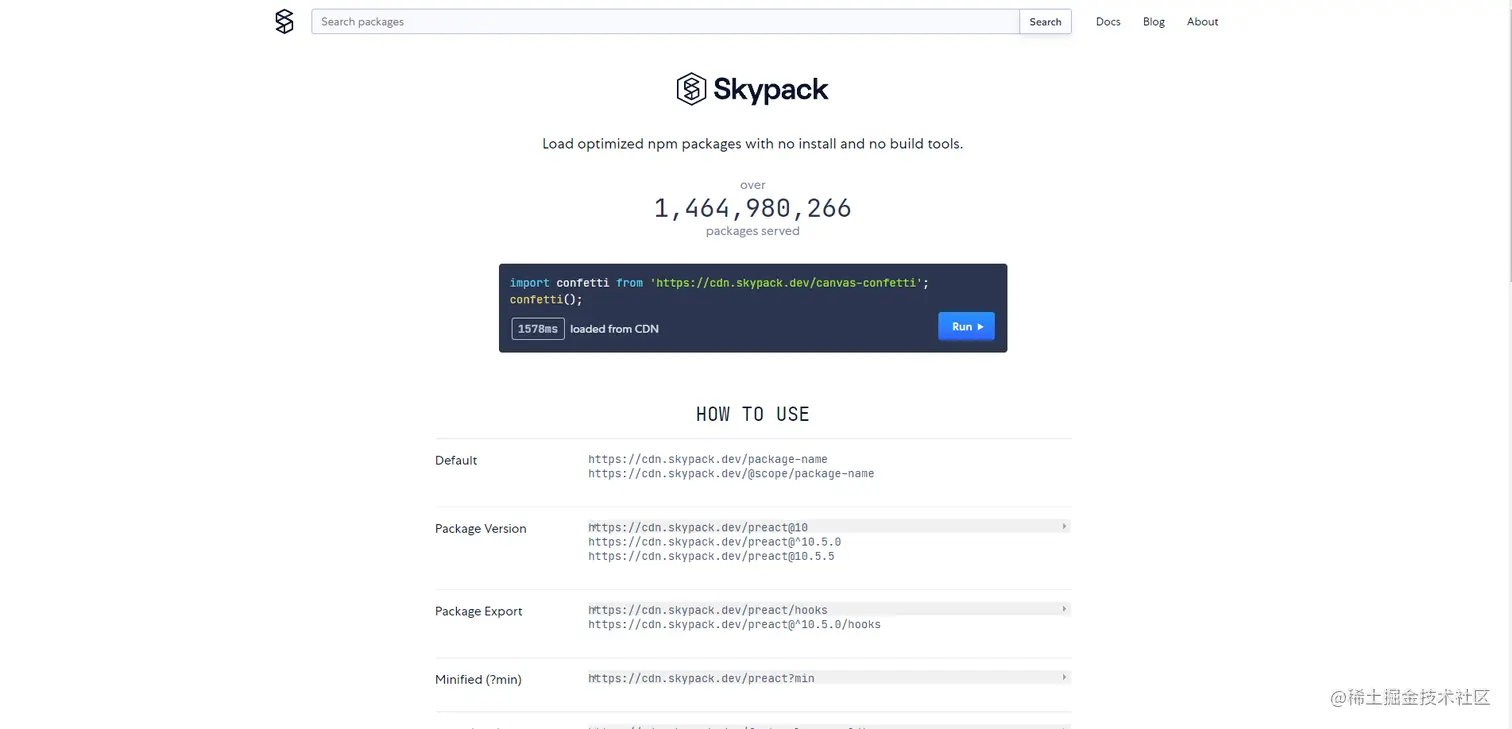The image size is (1512, 729).
Task: Expand the preact/hooks URL row arrow
Action: [1064, 609]
